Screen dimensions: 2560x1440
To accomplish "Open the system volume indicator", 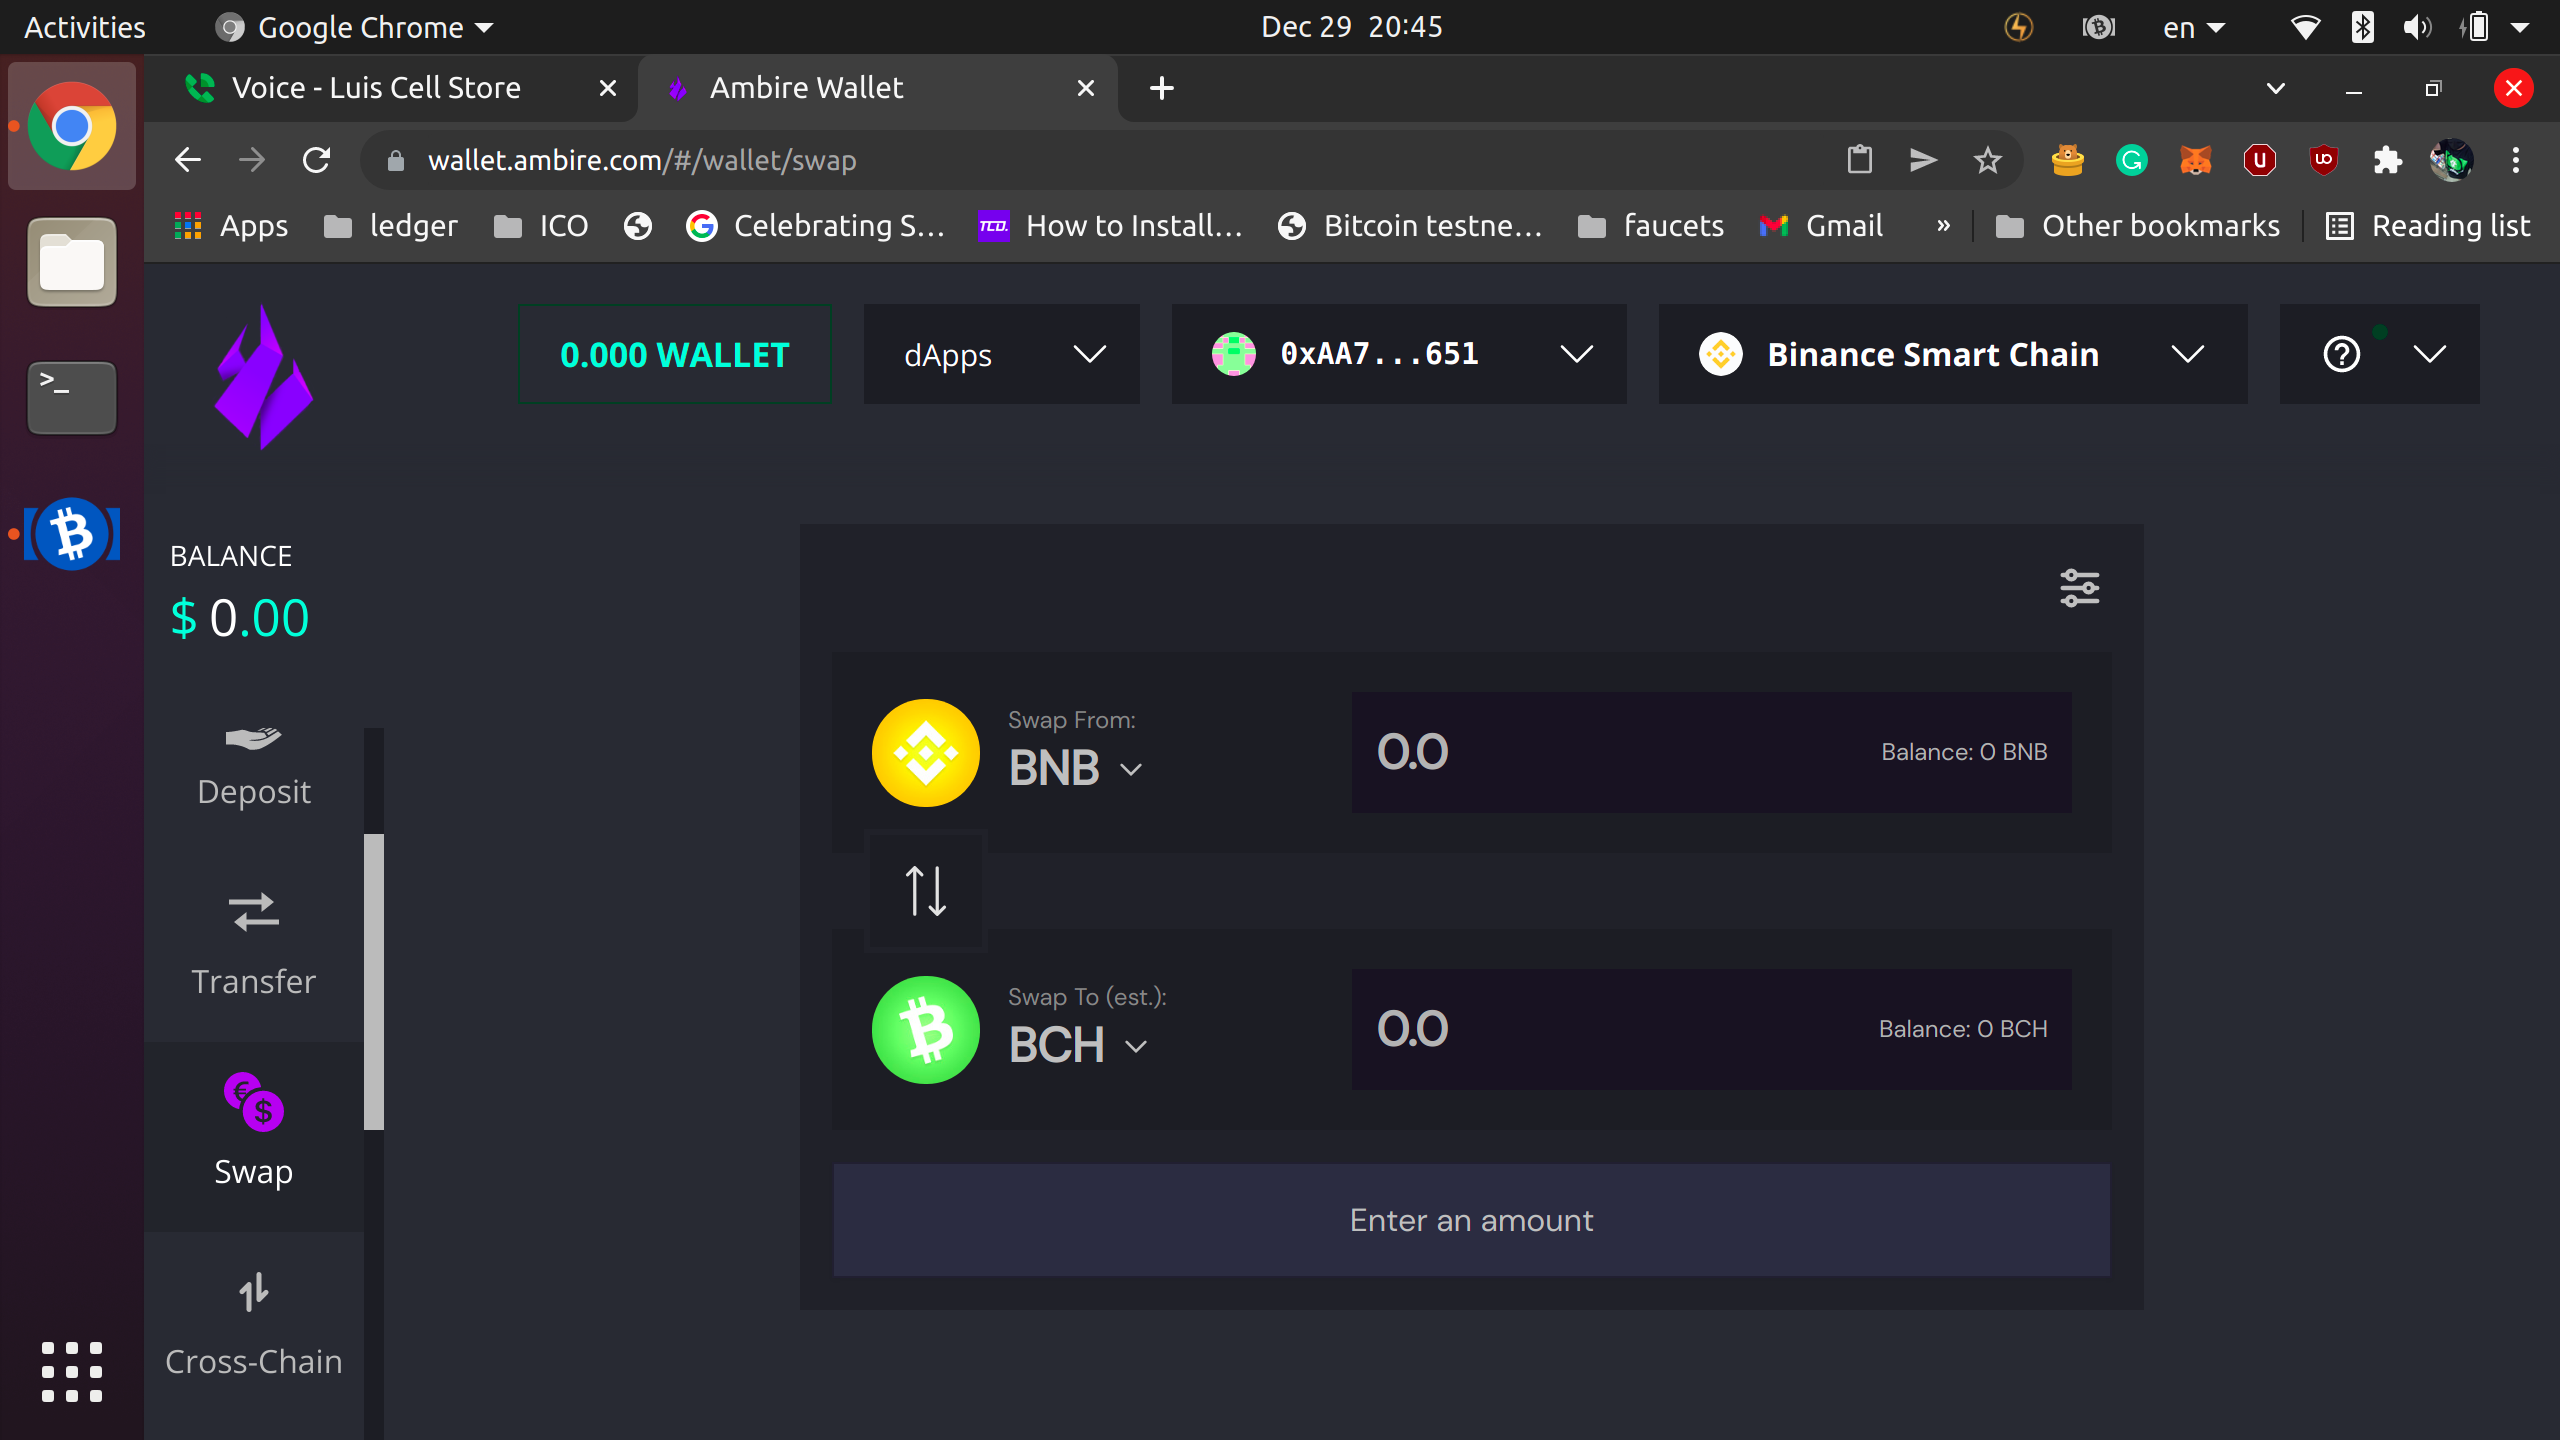I will (2416, 27).
